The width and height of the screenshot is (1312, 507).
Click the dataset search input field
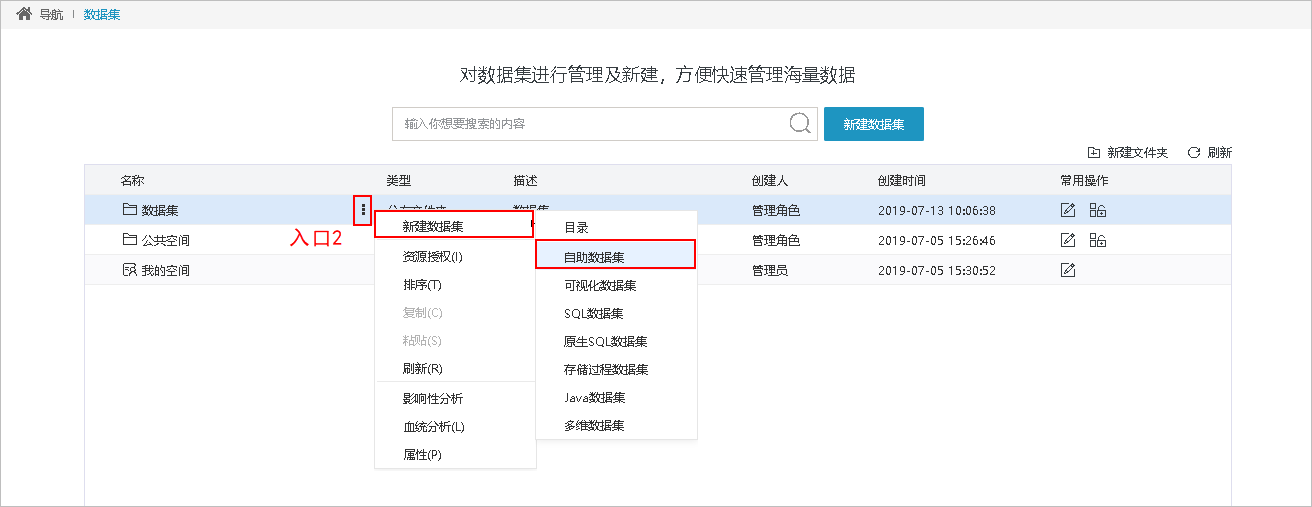tap(590, 124)
